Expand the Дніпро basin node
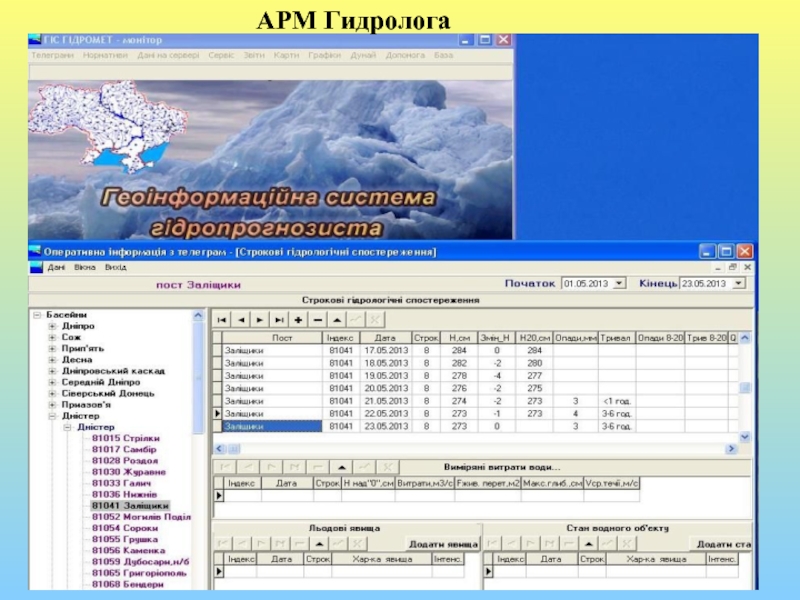This screenshot has height=600, width=800. (51, 326)
